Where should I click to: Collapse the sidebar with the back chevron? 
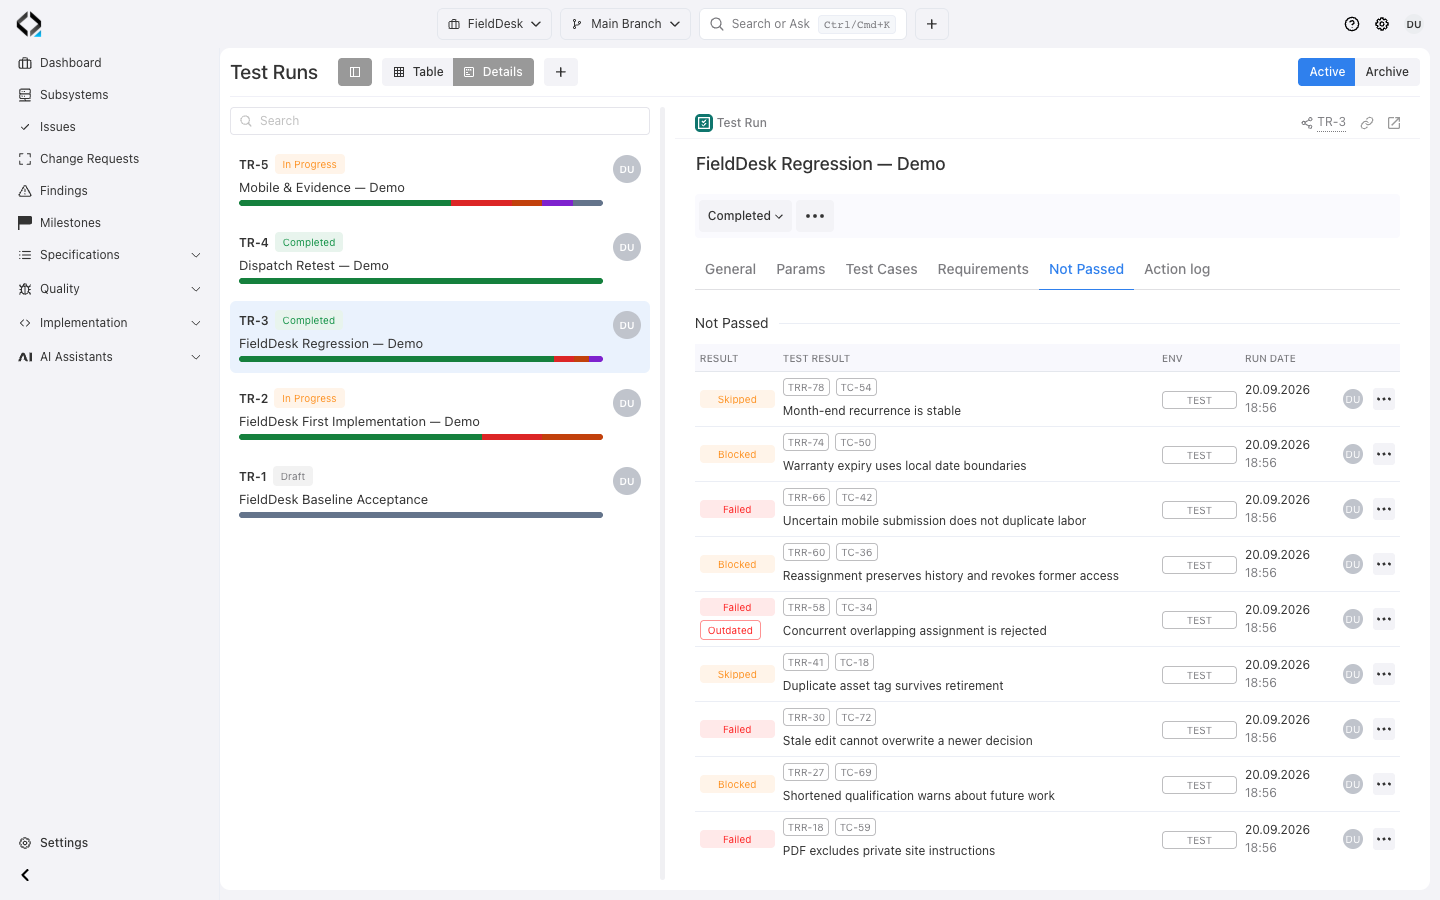pos(25,875)
